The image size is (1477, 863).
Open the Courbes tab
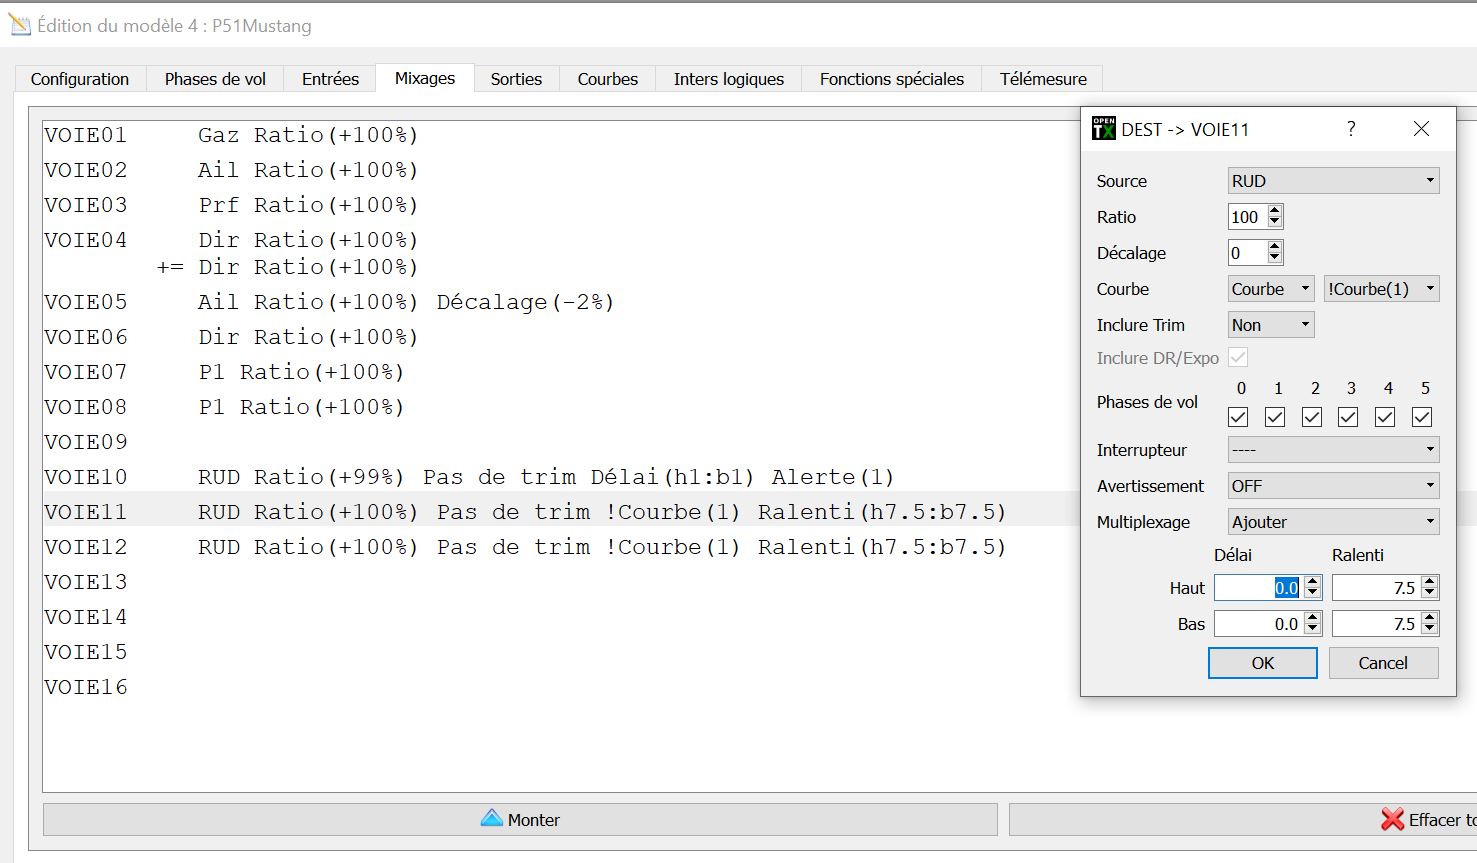click(x=606, y=78)
